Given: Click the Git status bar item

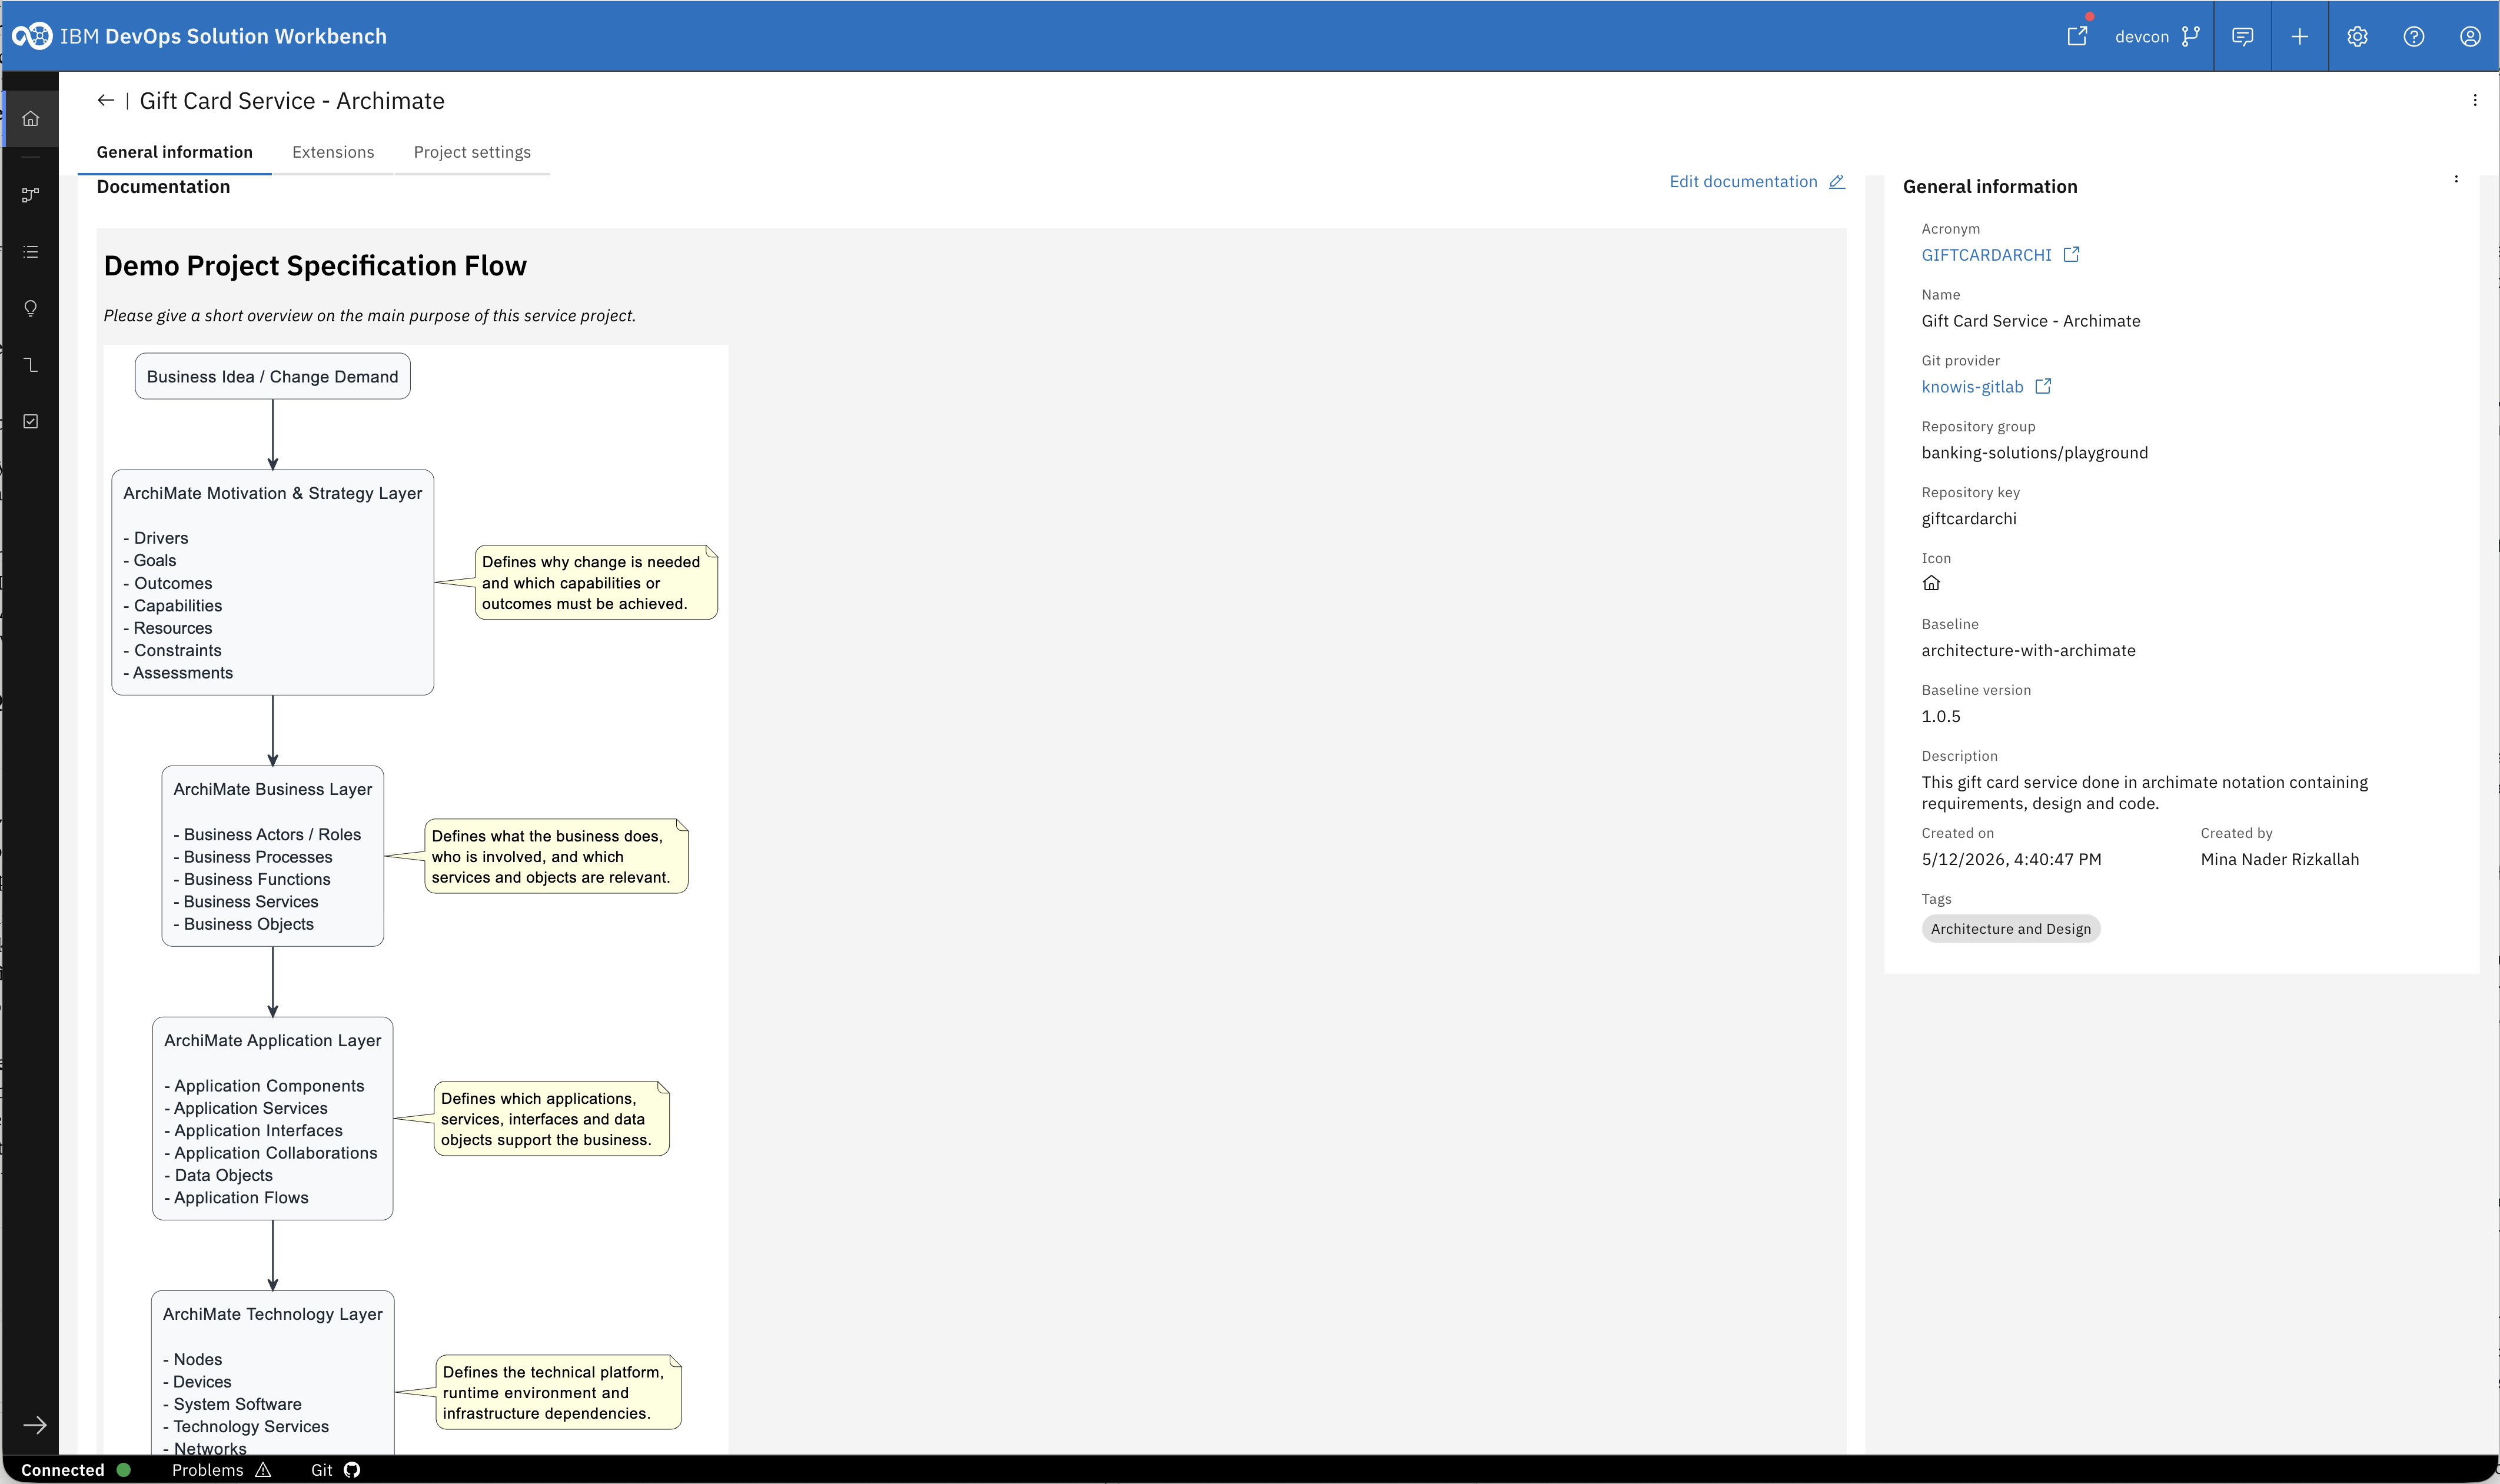Looking at the screenshot, I should [335, 1470].
